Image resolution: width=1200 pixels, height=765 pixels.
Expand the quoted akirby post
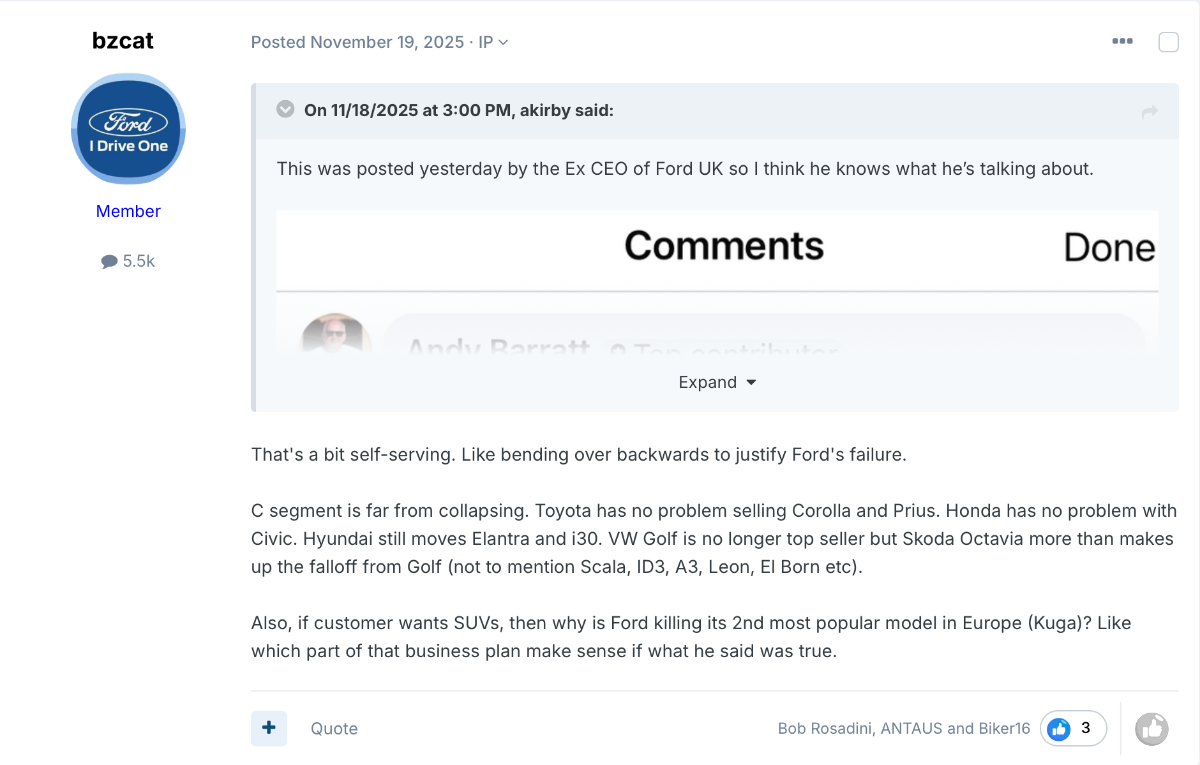pyautogui.click(x=717, y=382)
